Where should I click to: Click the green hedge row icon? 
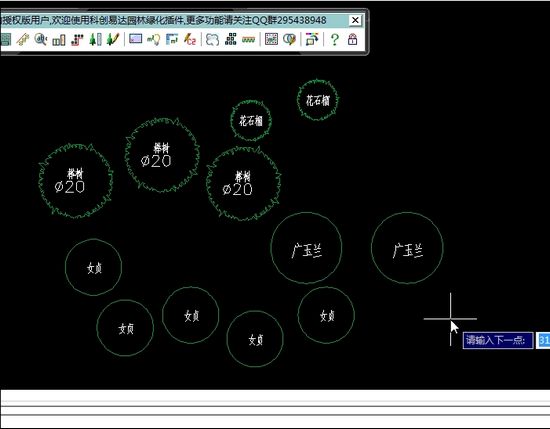(248, 40)
